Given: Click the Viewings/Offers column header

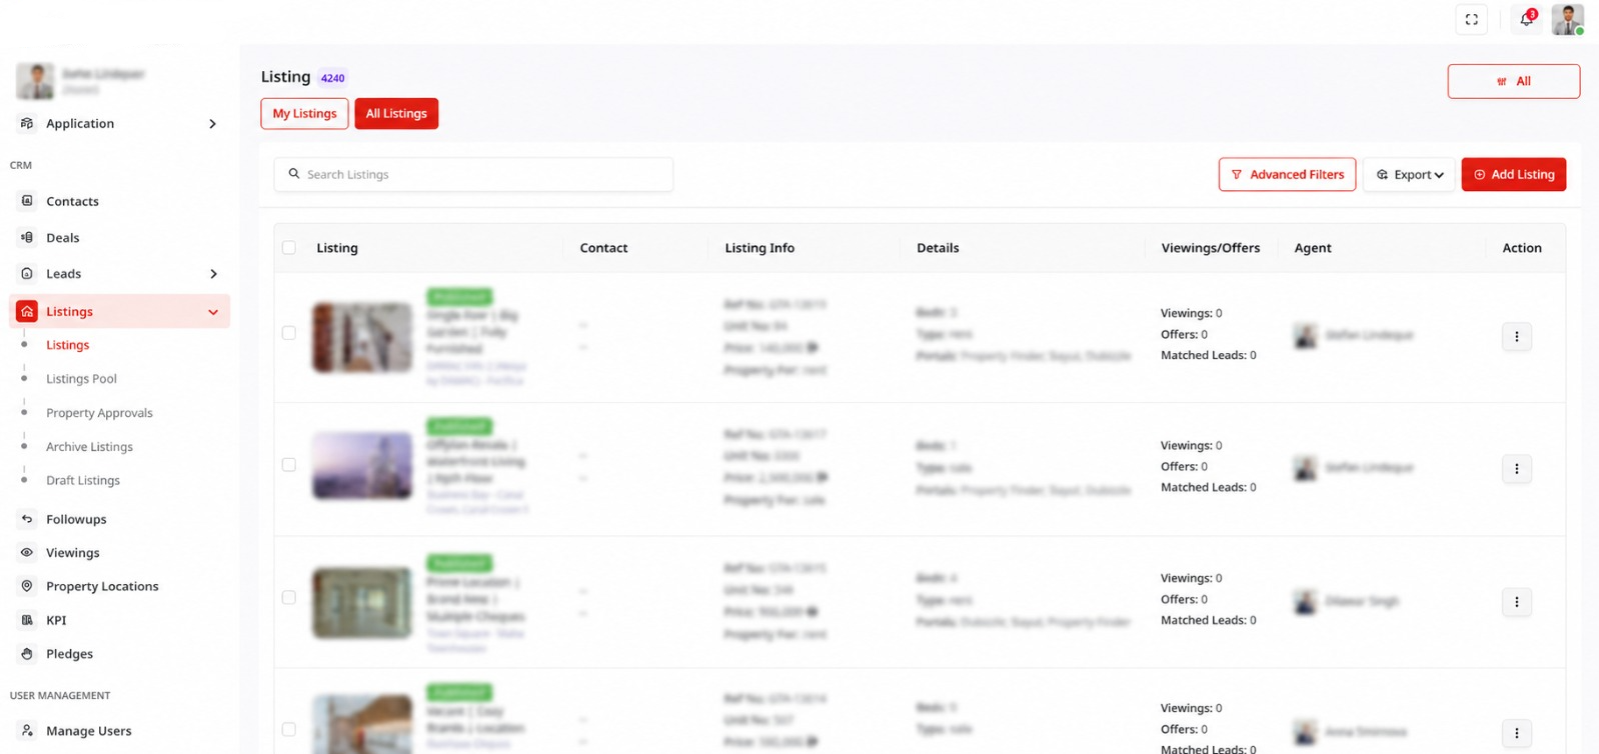Looking at the screenshot, I should 1210,248.
